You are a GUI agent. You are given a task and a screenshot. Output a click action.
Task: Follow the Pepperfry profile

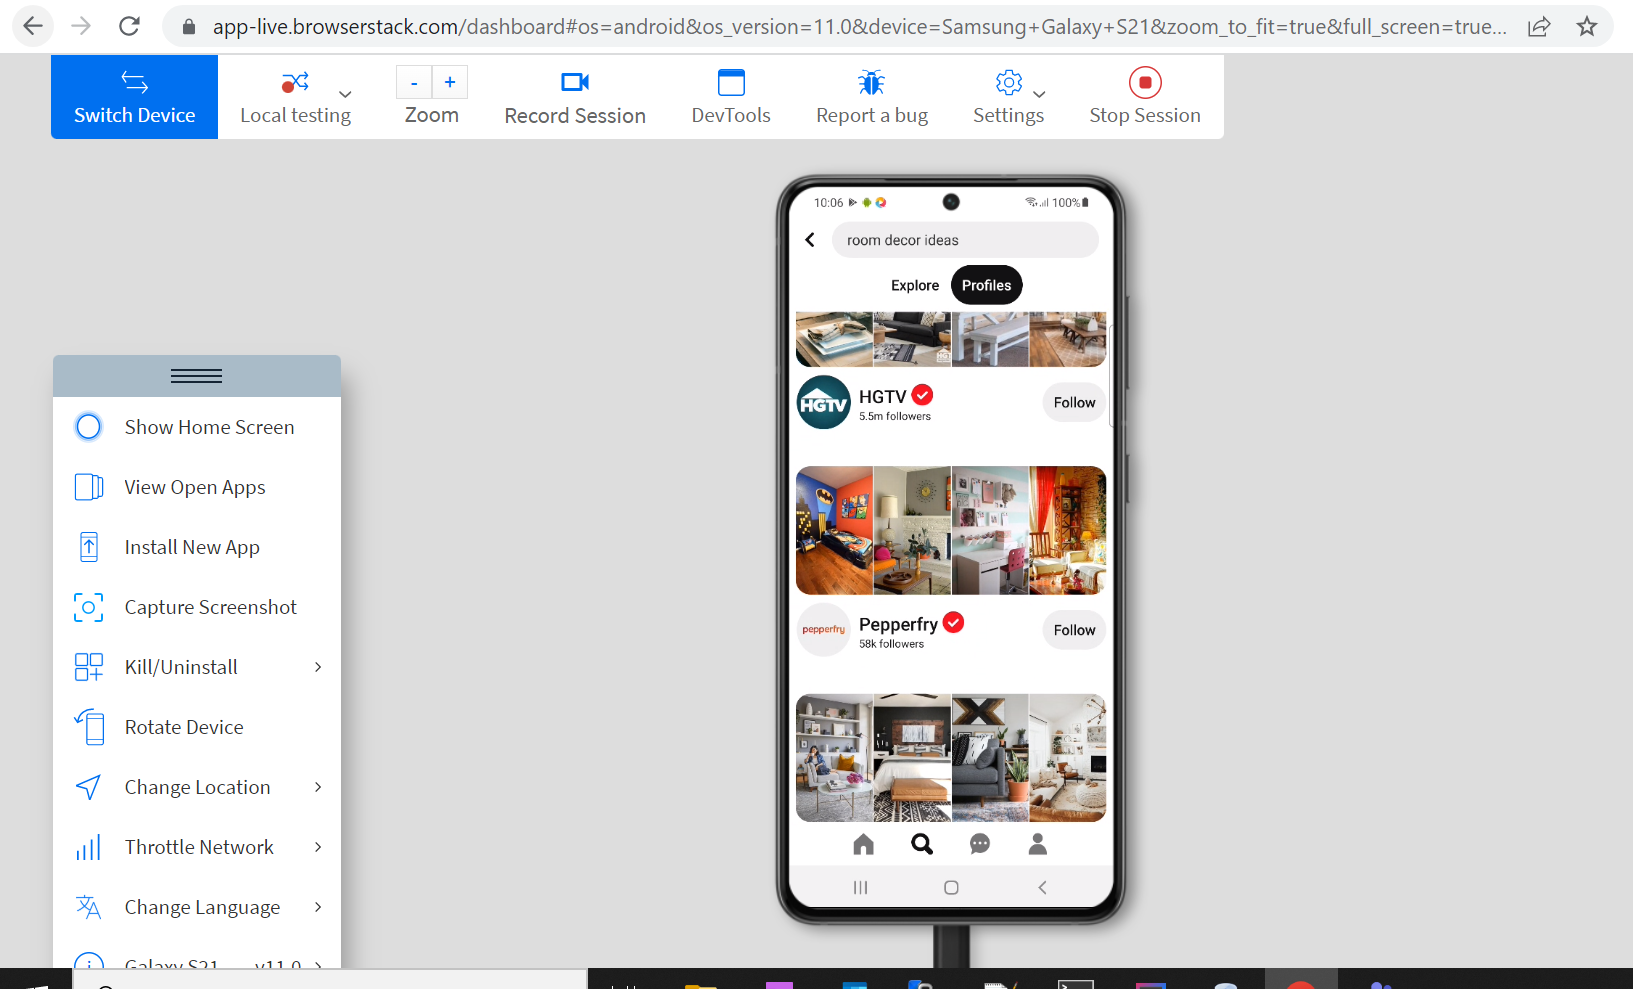(x=1074, y=630)
